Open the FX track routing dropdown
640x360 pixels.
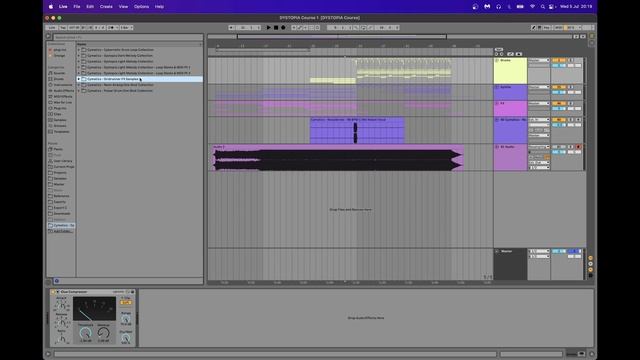coord(539,103)
